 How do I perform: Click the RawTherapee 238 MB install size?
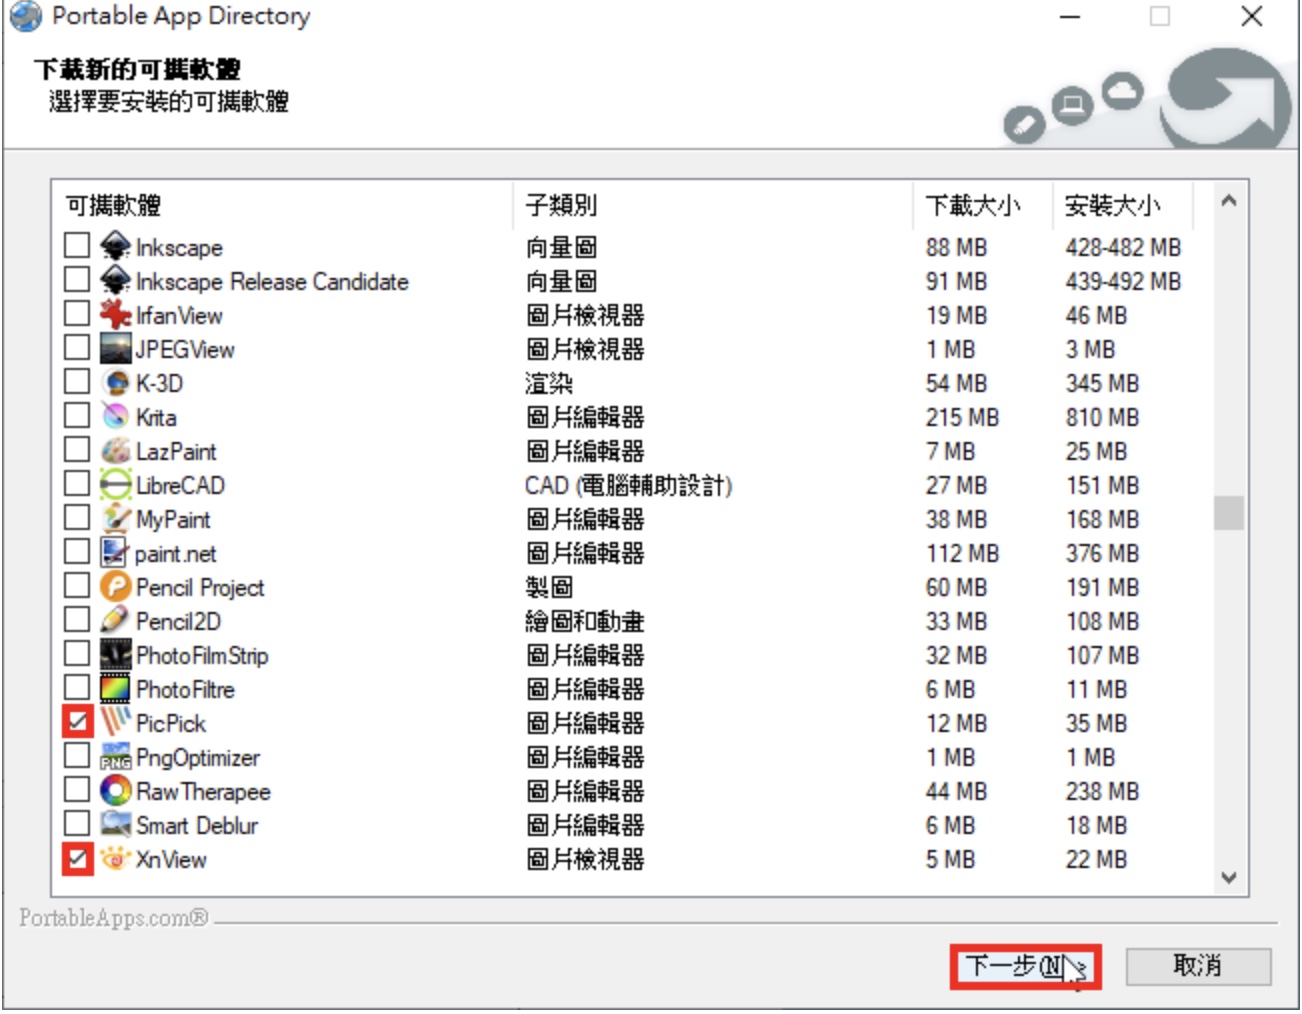pos(1102,791)
